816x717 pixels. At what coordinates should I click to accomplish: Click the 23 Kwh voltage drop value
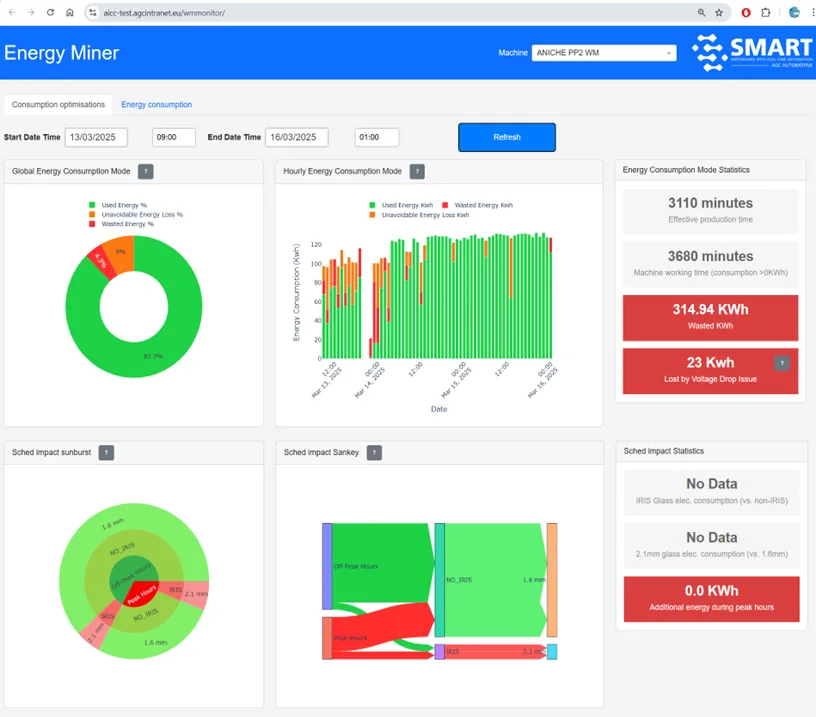(x=710, y=363)
